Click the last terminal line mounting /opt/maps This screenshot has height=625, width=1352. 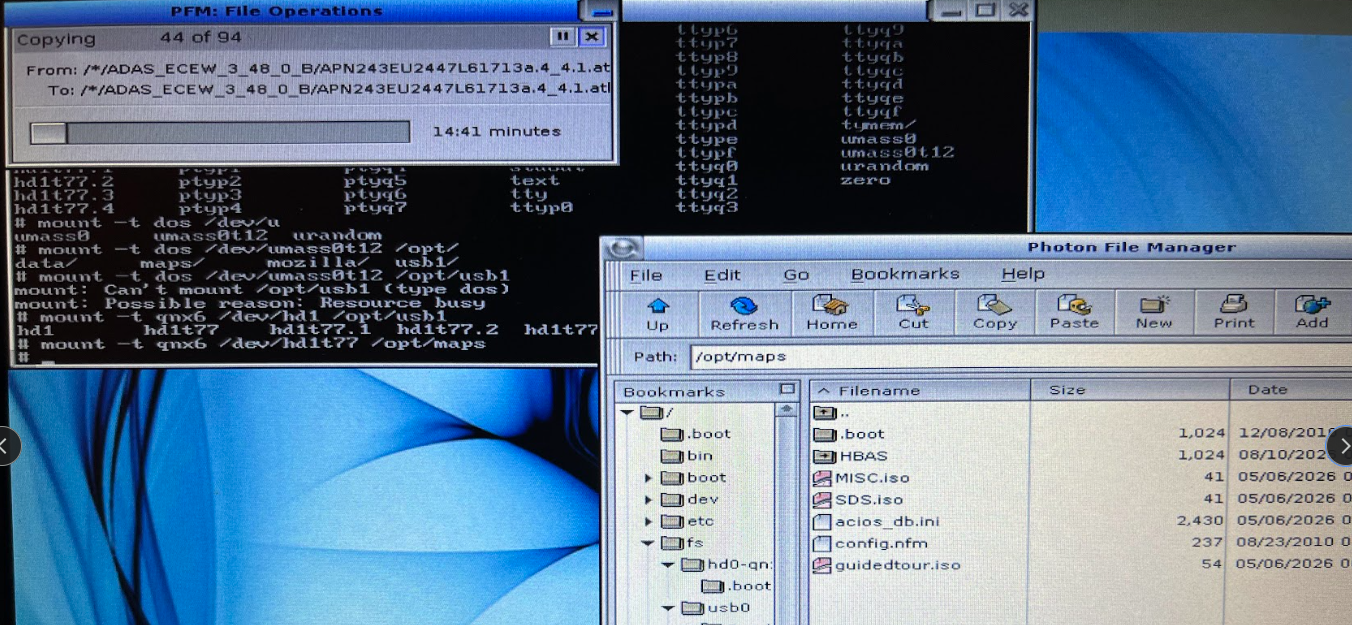click(x=250, y=343)
